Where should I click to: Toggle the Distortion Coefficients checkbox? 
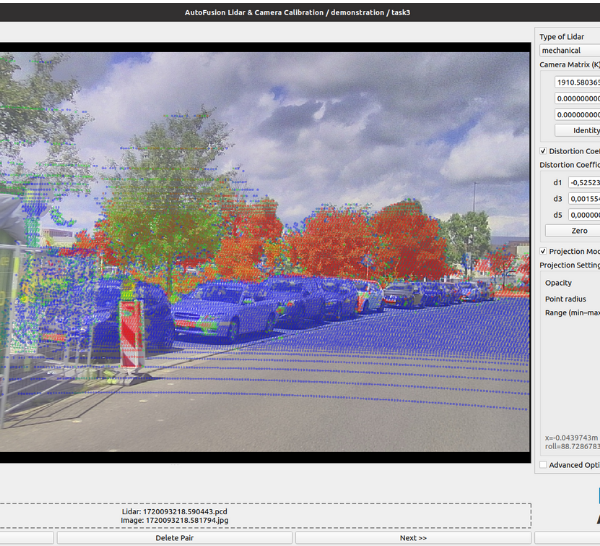point(544,151)
